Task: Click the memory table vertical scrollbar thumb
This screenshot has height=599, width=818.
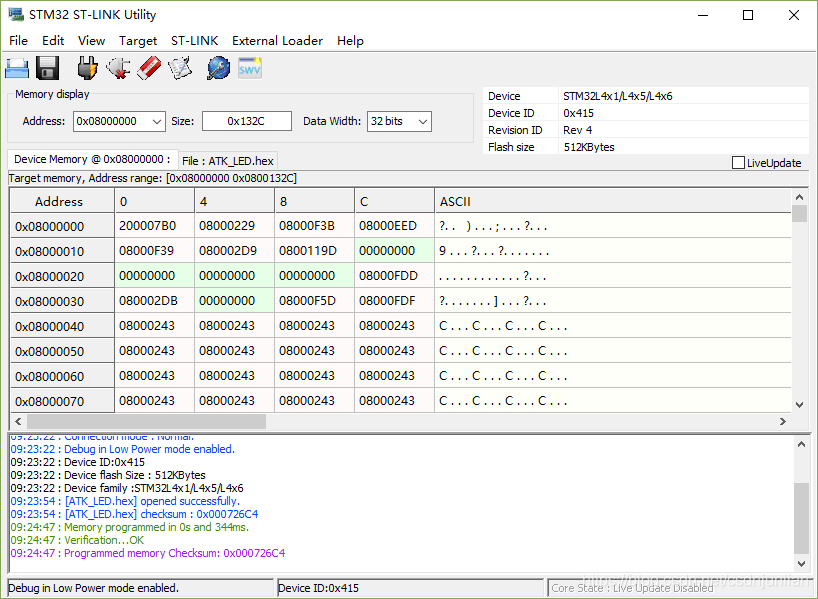Action: [799, 214]
